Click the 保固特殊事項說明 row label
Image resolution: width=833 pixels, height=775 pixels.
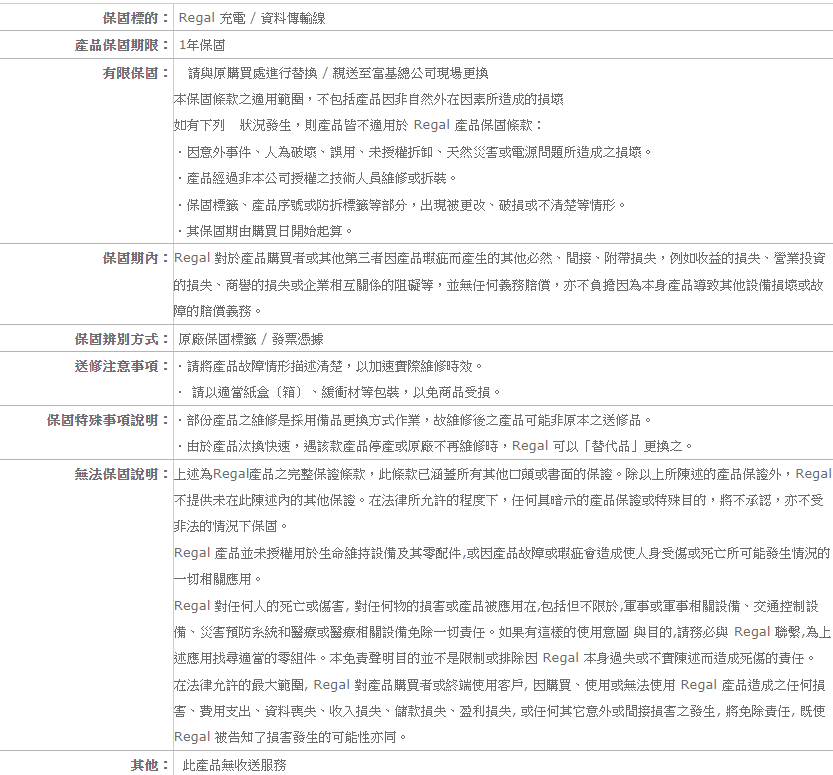(x=108, y=420)
